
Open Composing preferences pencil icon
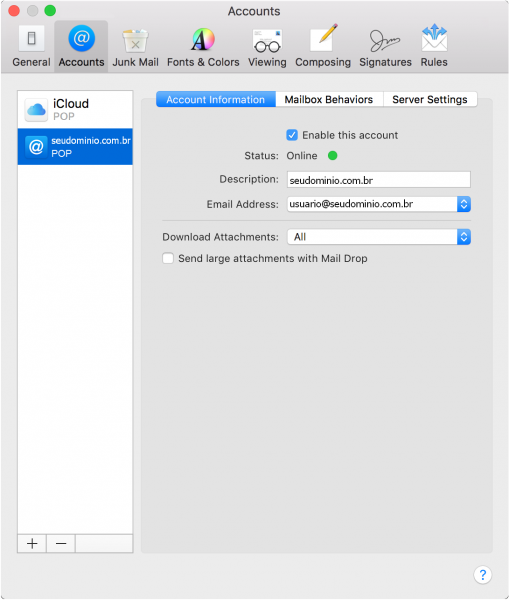pyautogui.click(x=323, y=46)
